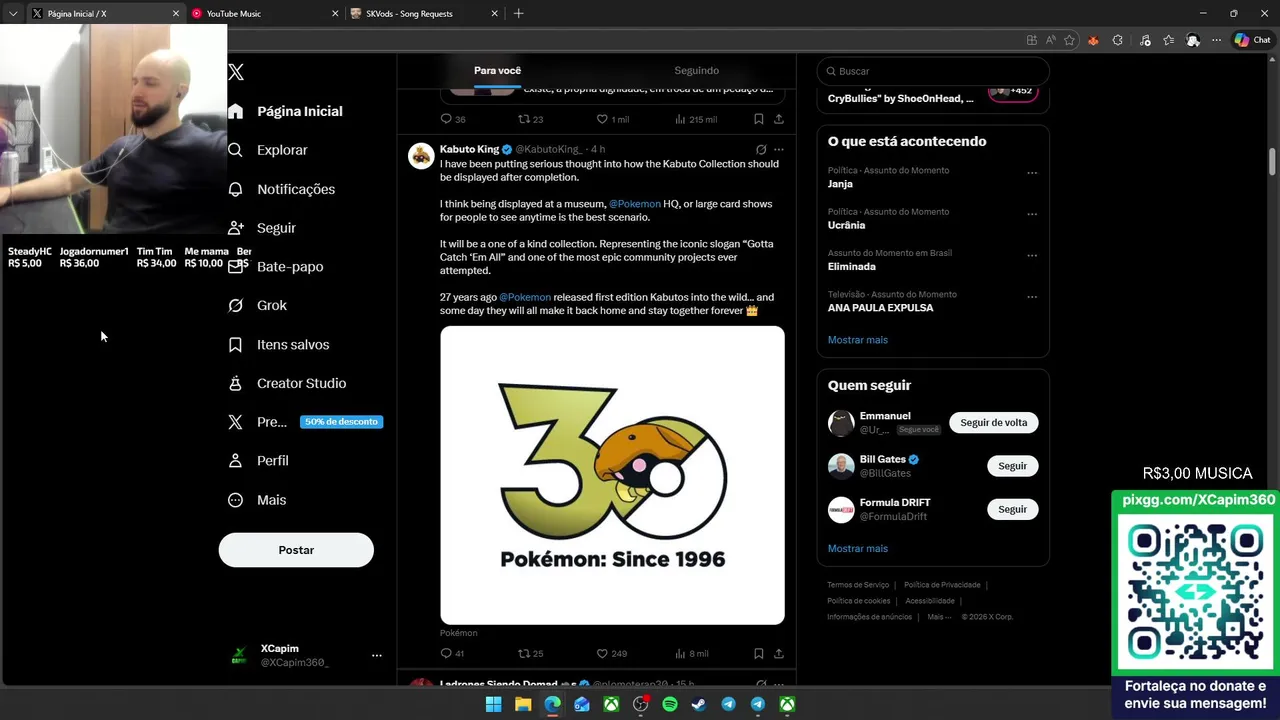Open options for the Eliminada trending topic
The width and height of the screenshot is (1280, 720).
pos(1032,256)
